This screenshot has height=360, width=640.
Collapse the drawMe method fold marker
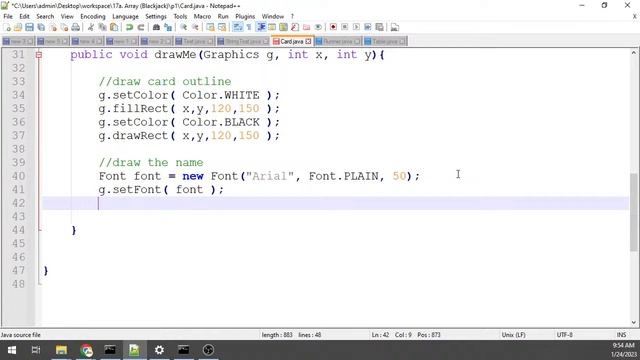(x=39, y=55)
